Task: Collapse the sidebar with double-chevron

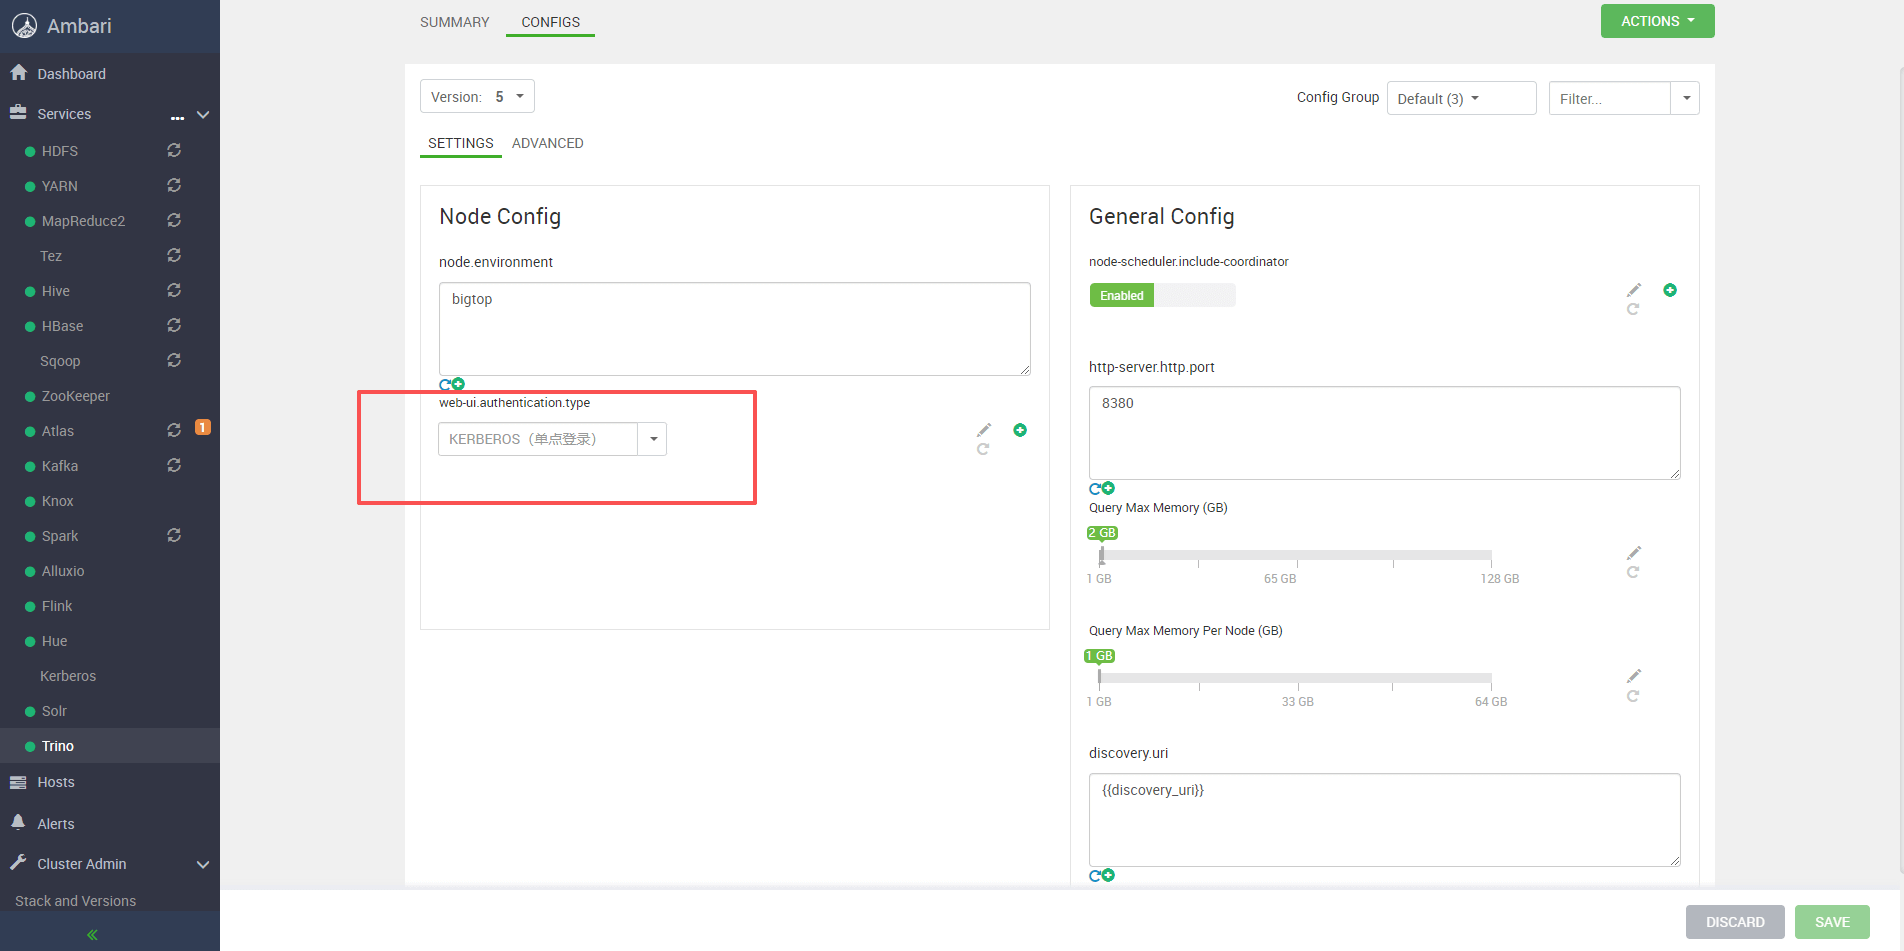Action: point(92,935)
